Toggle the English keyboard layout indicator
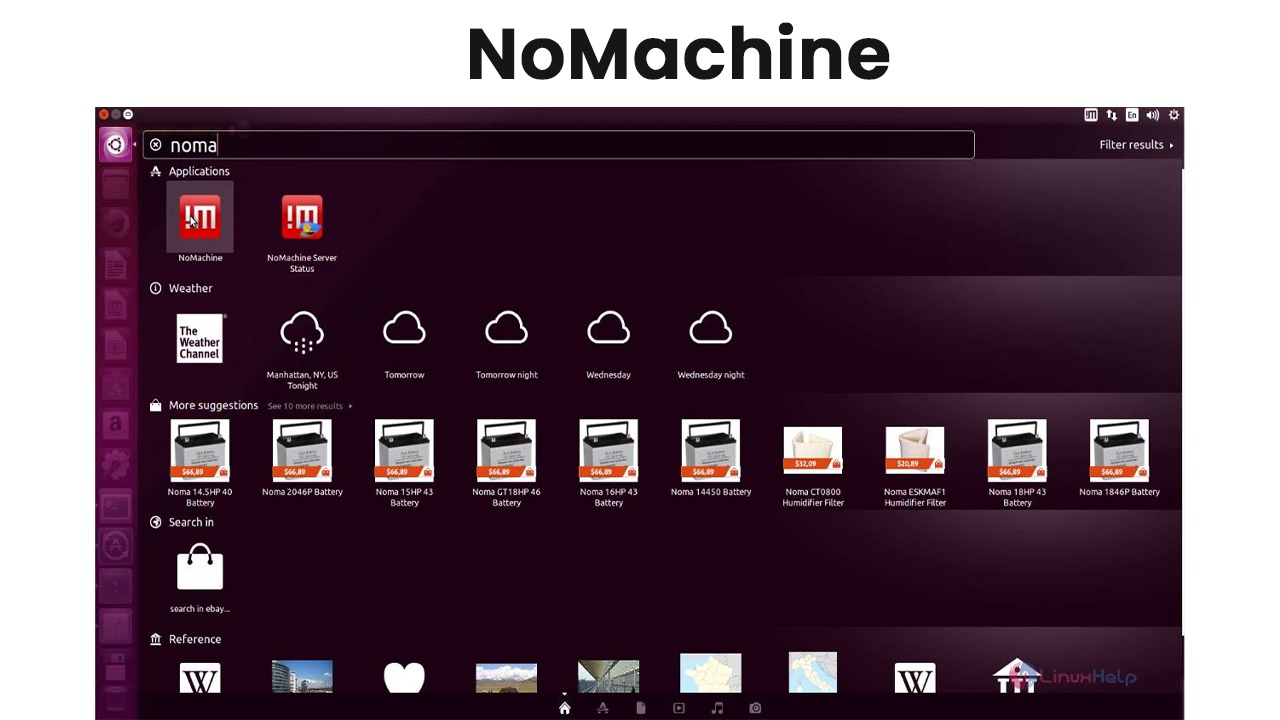The image size is (1280, 720). (1131, 114)
